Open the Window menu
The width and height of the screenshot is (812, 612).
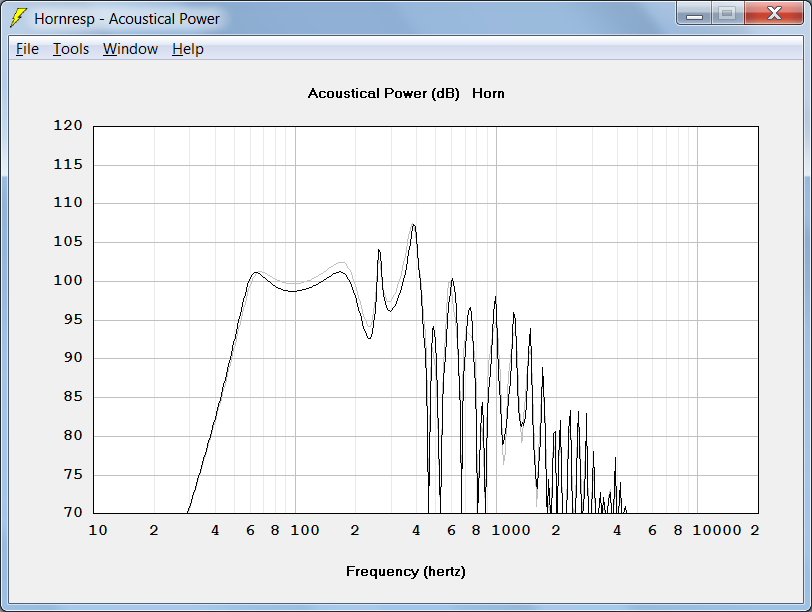tap(130, 49)
